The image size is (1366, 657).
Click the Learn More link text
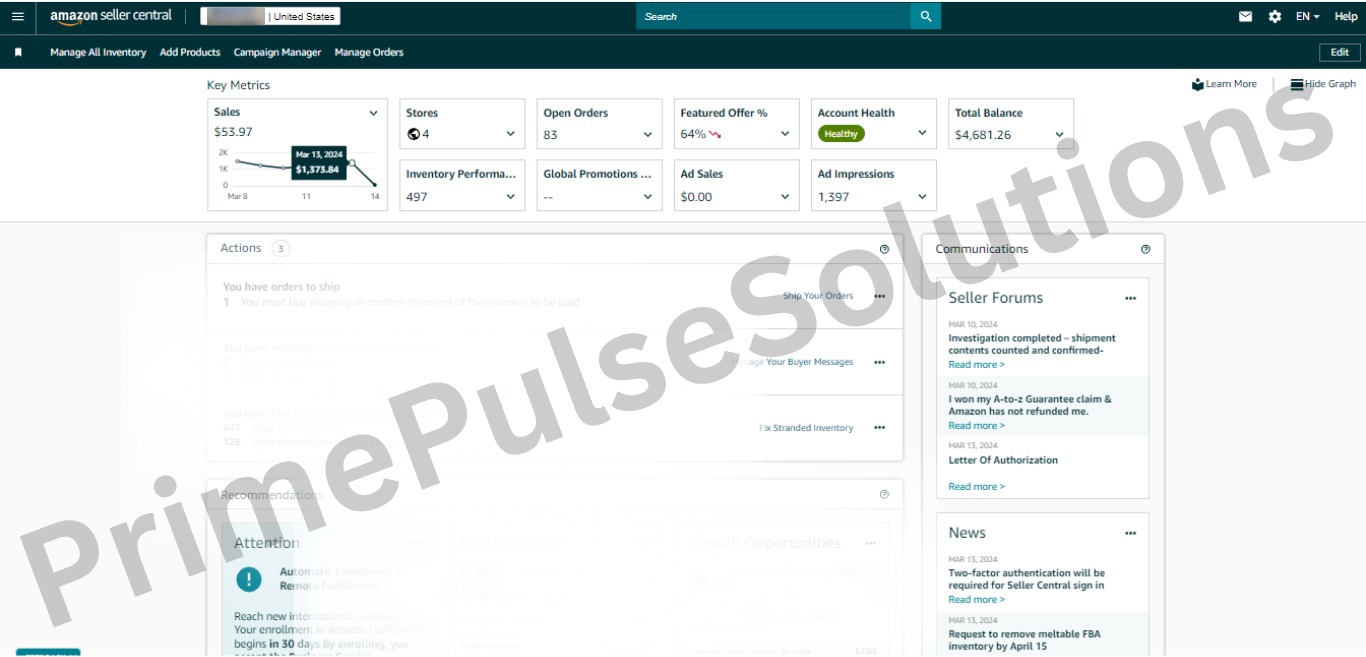point(1231,84)
